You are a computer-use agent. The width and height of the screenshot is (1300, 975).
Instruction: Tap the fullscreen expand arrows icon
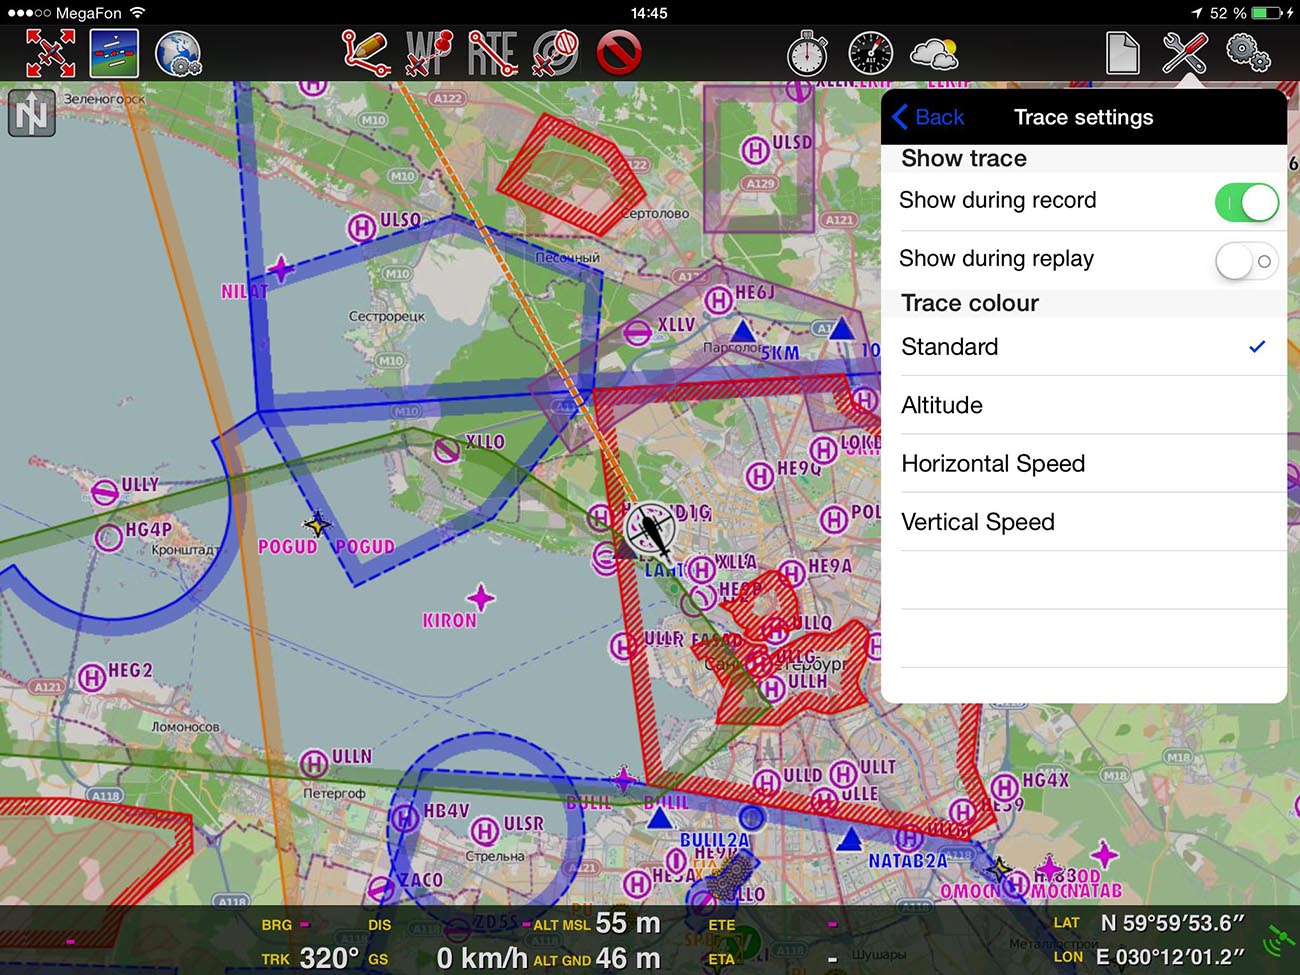pyautogui.click(x=50, y=53)
